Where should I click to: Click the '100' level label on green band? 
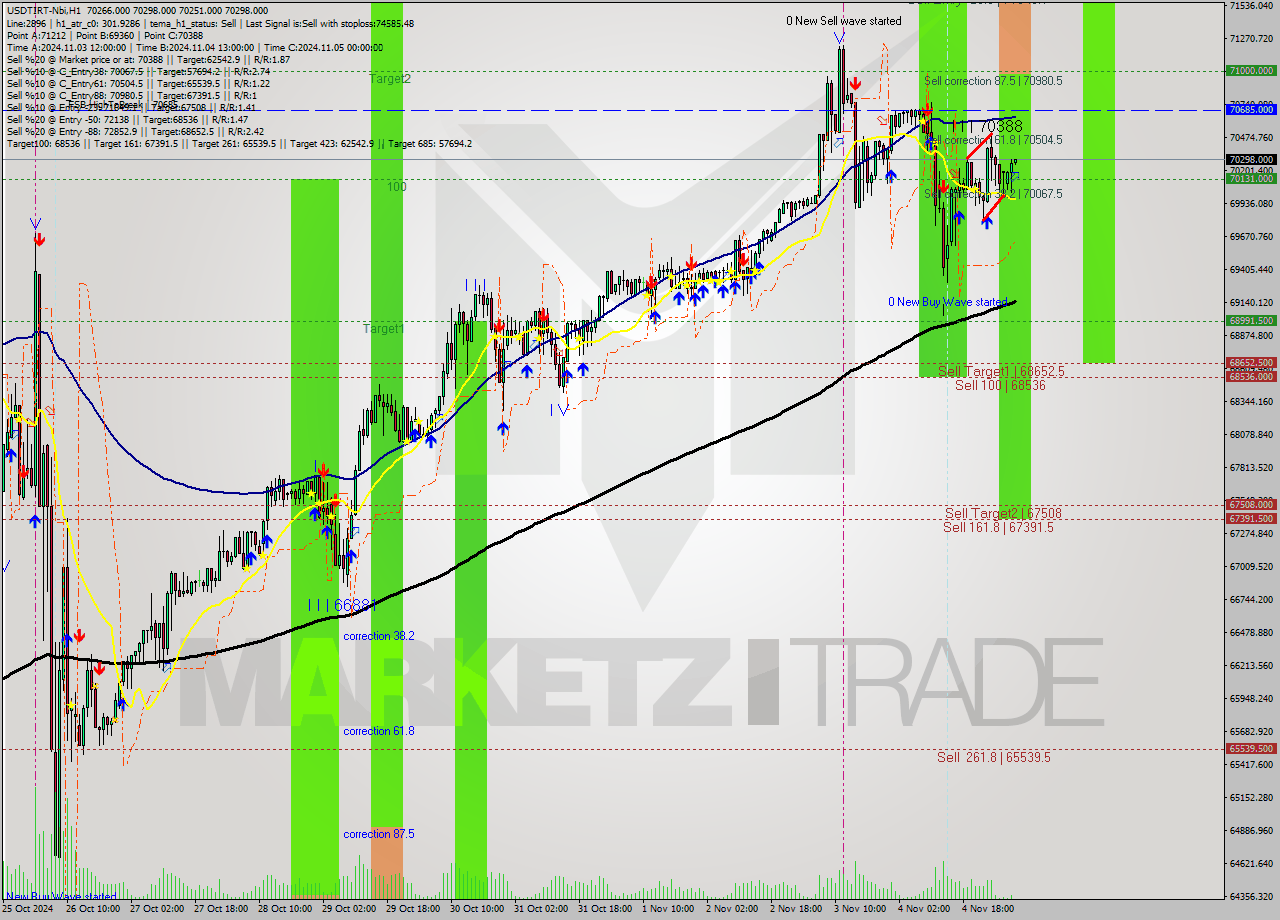coord(397,186)
